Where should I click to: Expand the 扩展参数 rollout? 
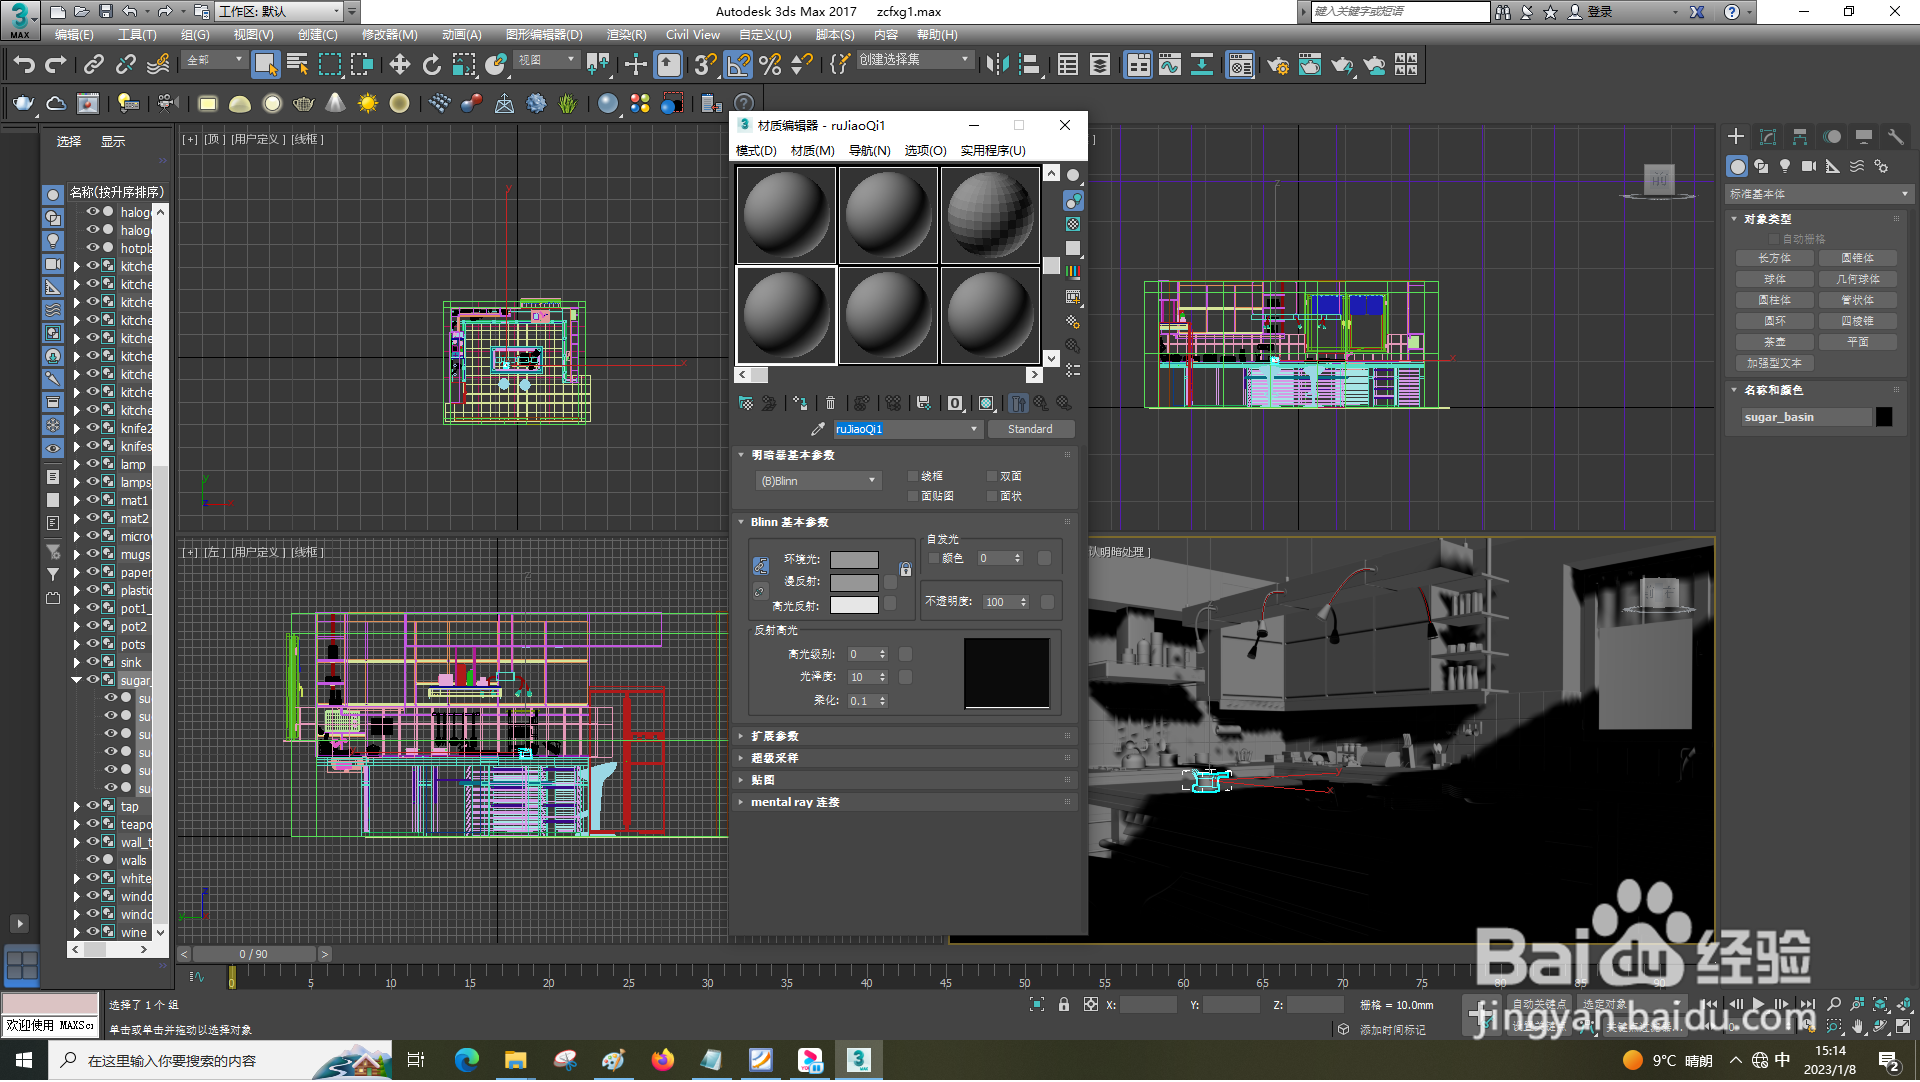774,736
